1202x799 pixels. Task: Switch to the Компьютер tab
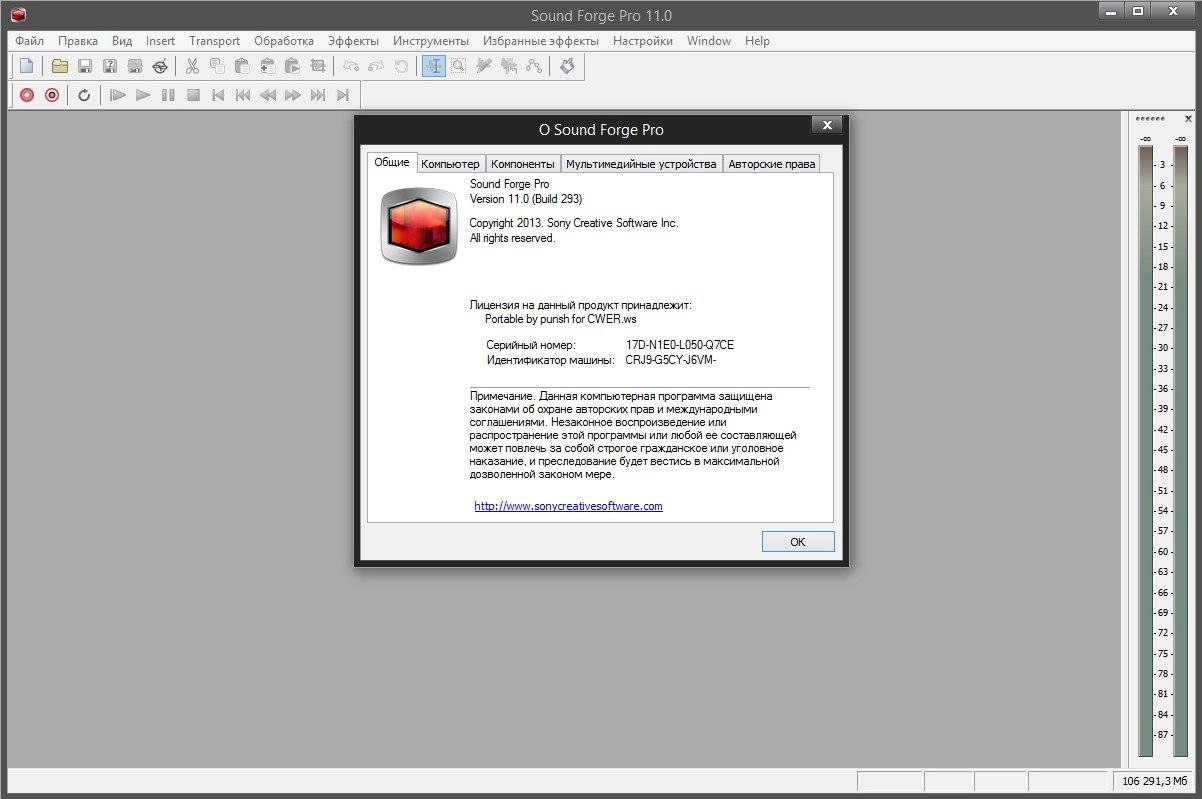click(451, 164)
